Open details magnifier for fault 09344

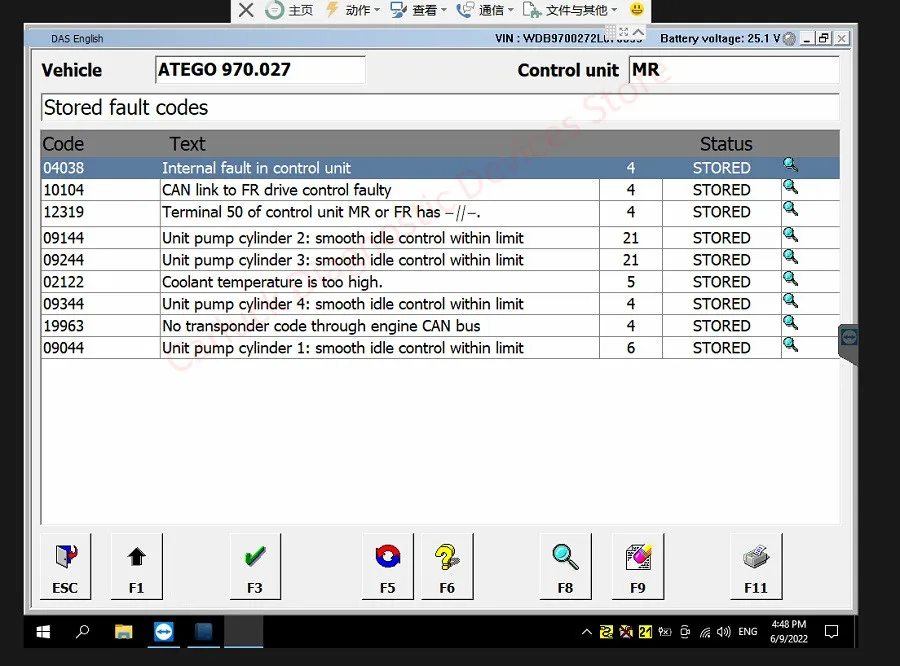[790, 300]
